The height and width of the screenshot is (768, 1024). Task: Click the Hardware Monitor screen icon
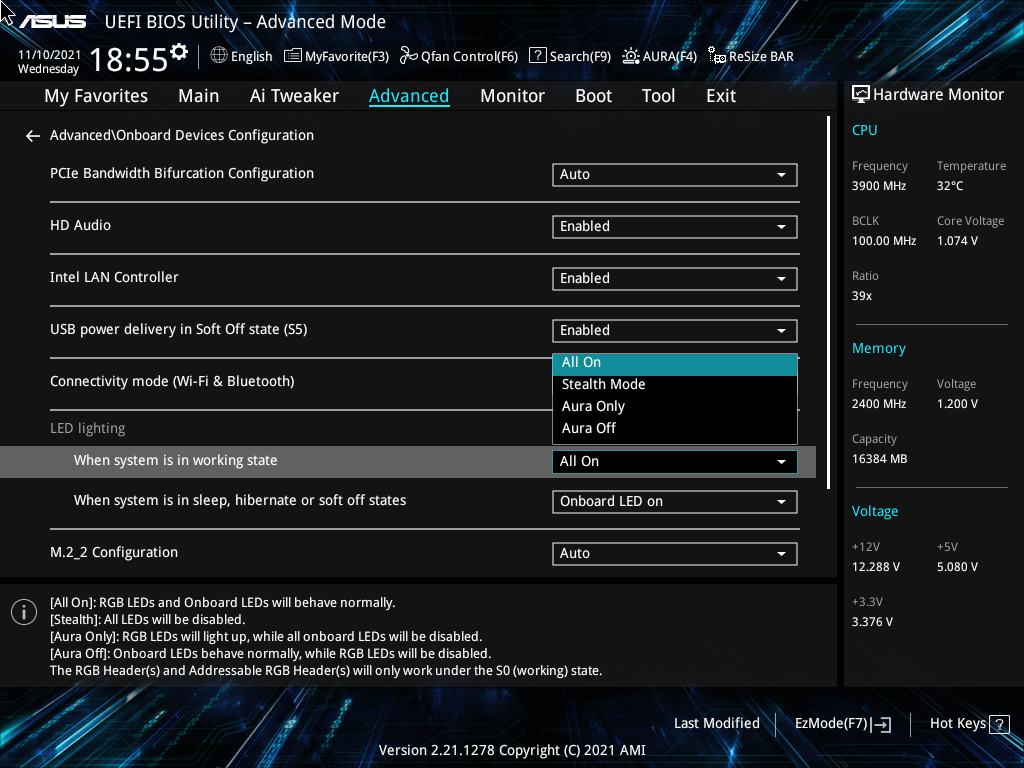pyautogui.click(x=861, y=95)
